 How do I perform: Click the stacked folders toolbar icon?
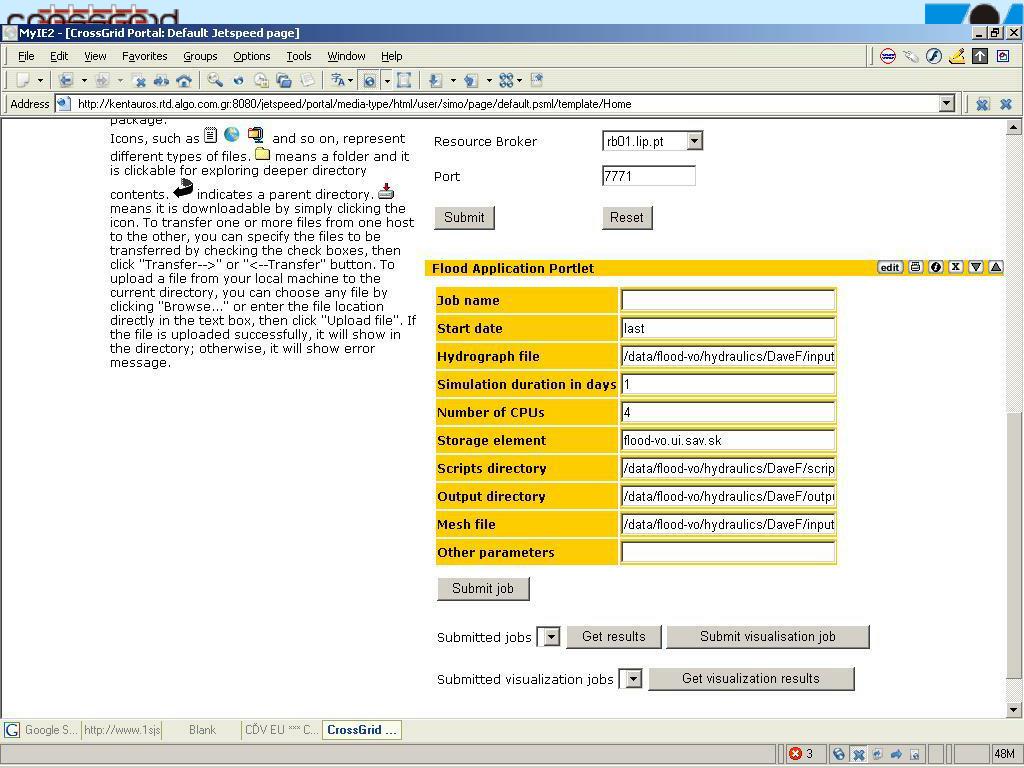pyautogui.click(x=284, y=80)
